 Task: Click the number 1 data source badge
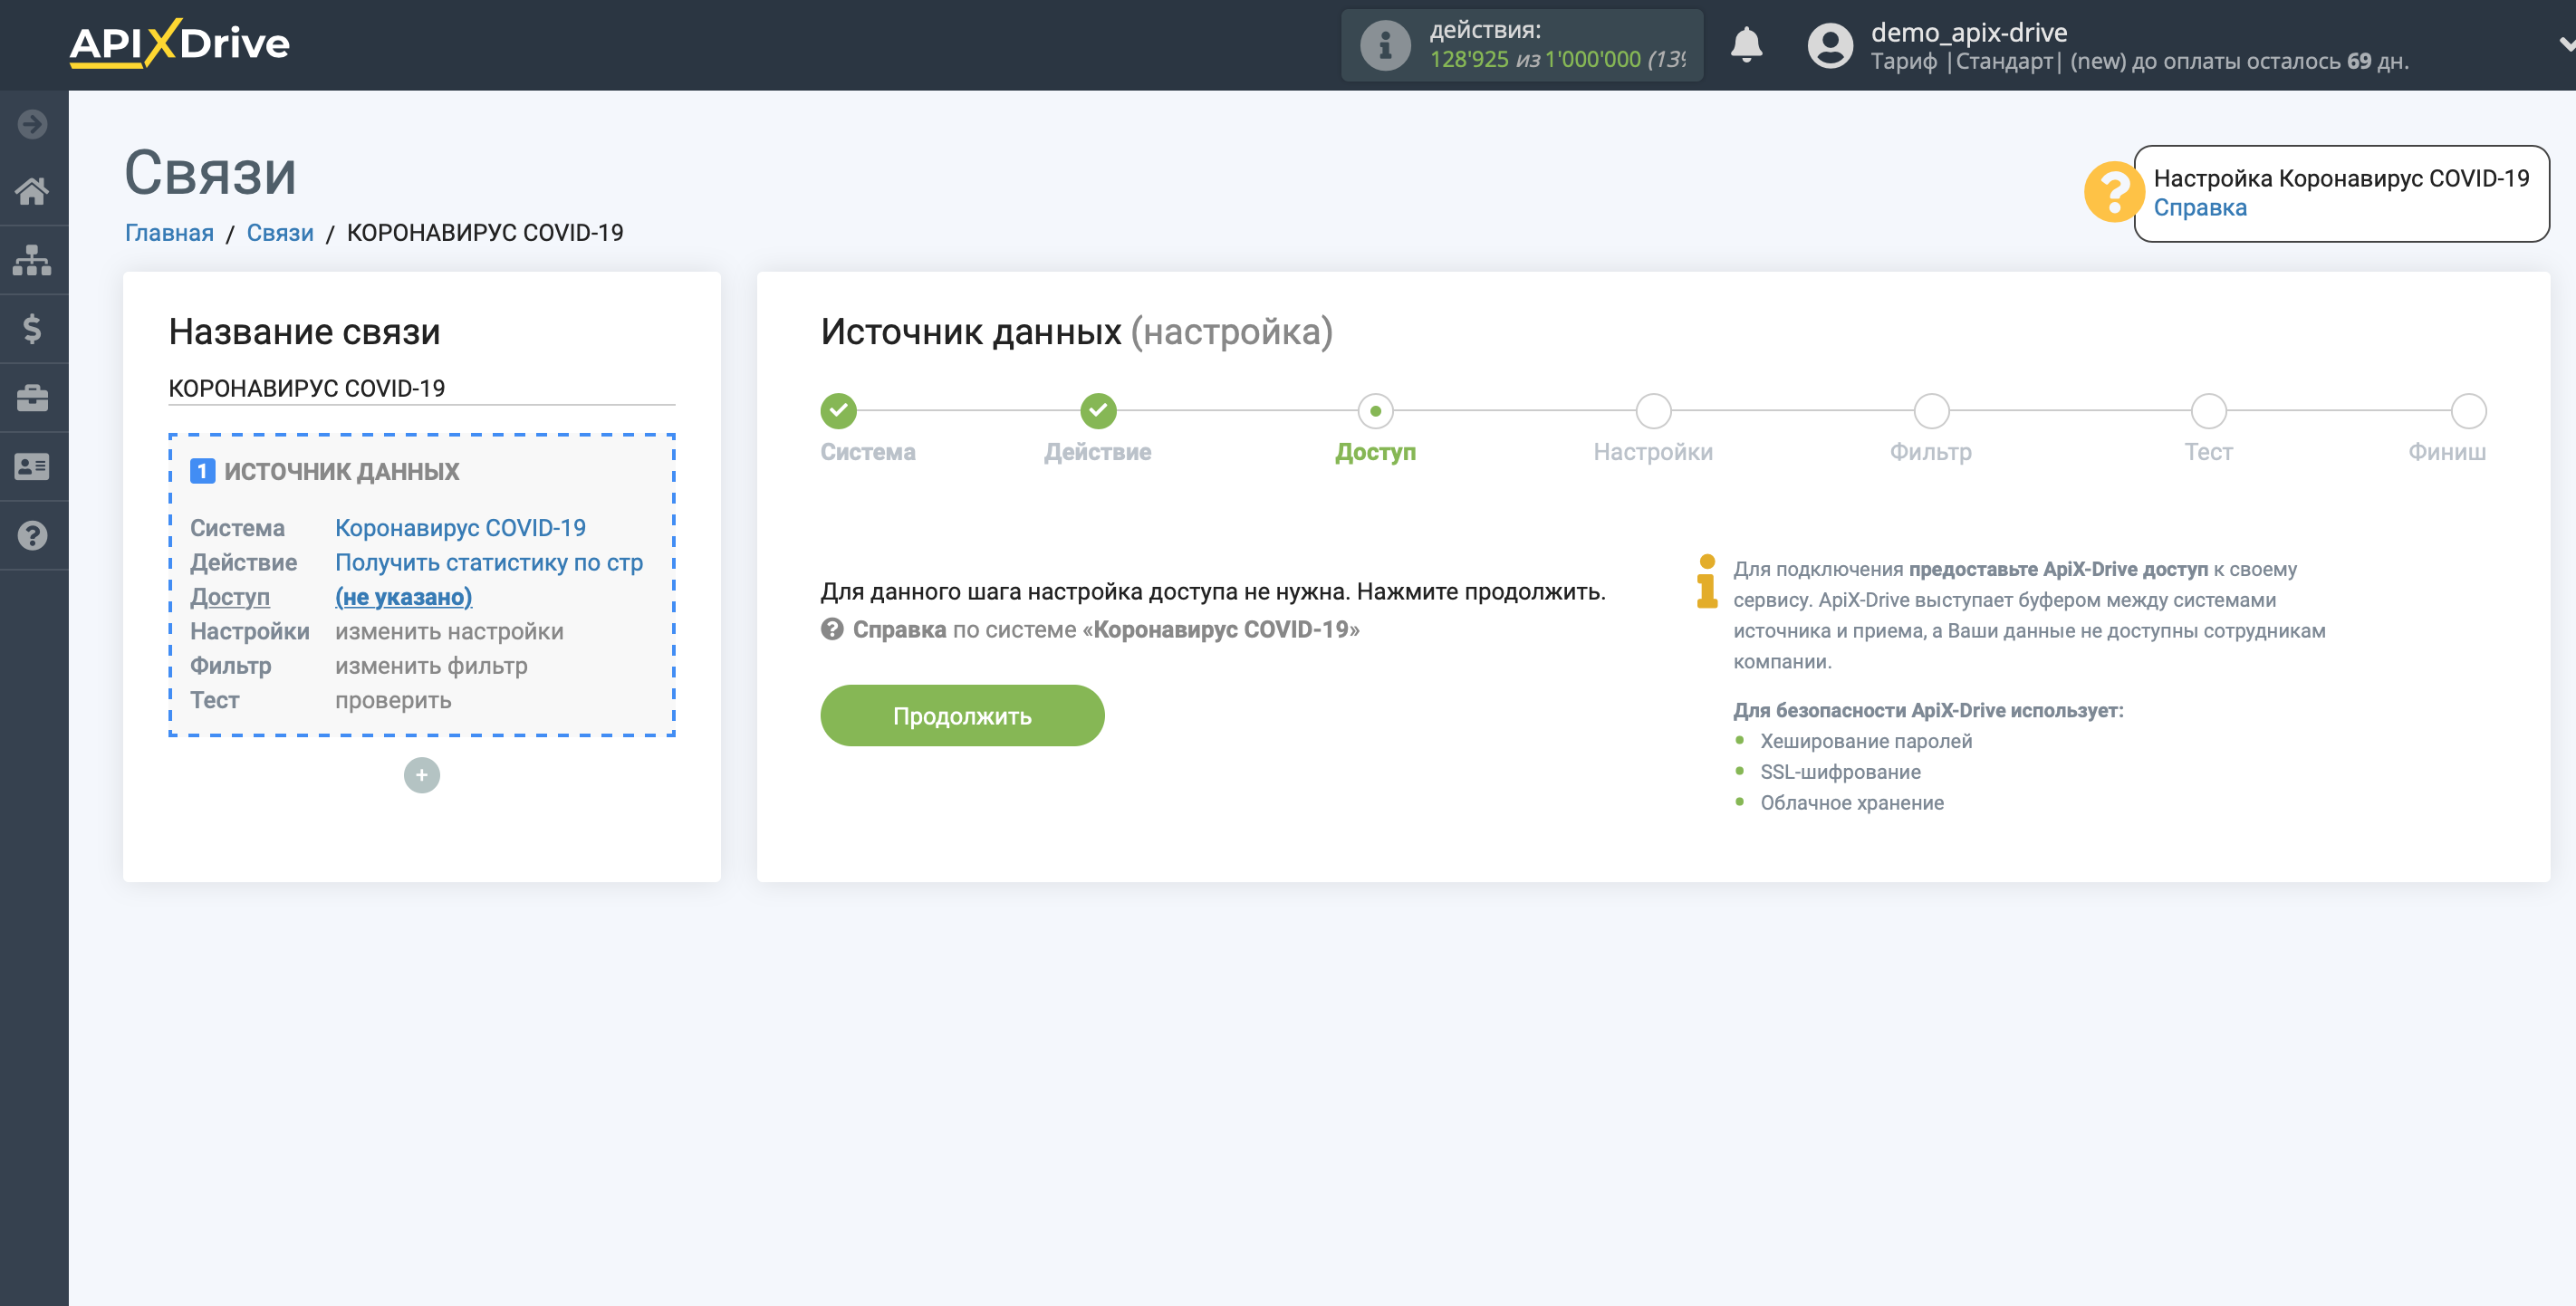click(x=202, y=471)
